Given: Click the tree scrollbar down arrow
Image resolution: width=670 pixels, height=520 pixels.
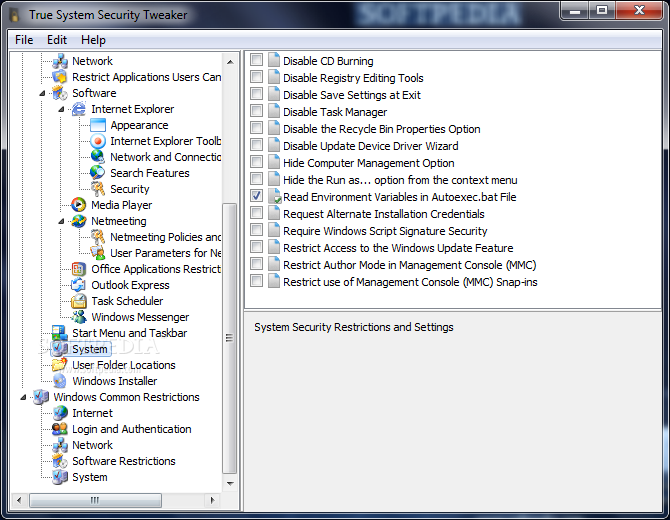Looking at the screenshot, I should (230, 484).
